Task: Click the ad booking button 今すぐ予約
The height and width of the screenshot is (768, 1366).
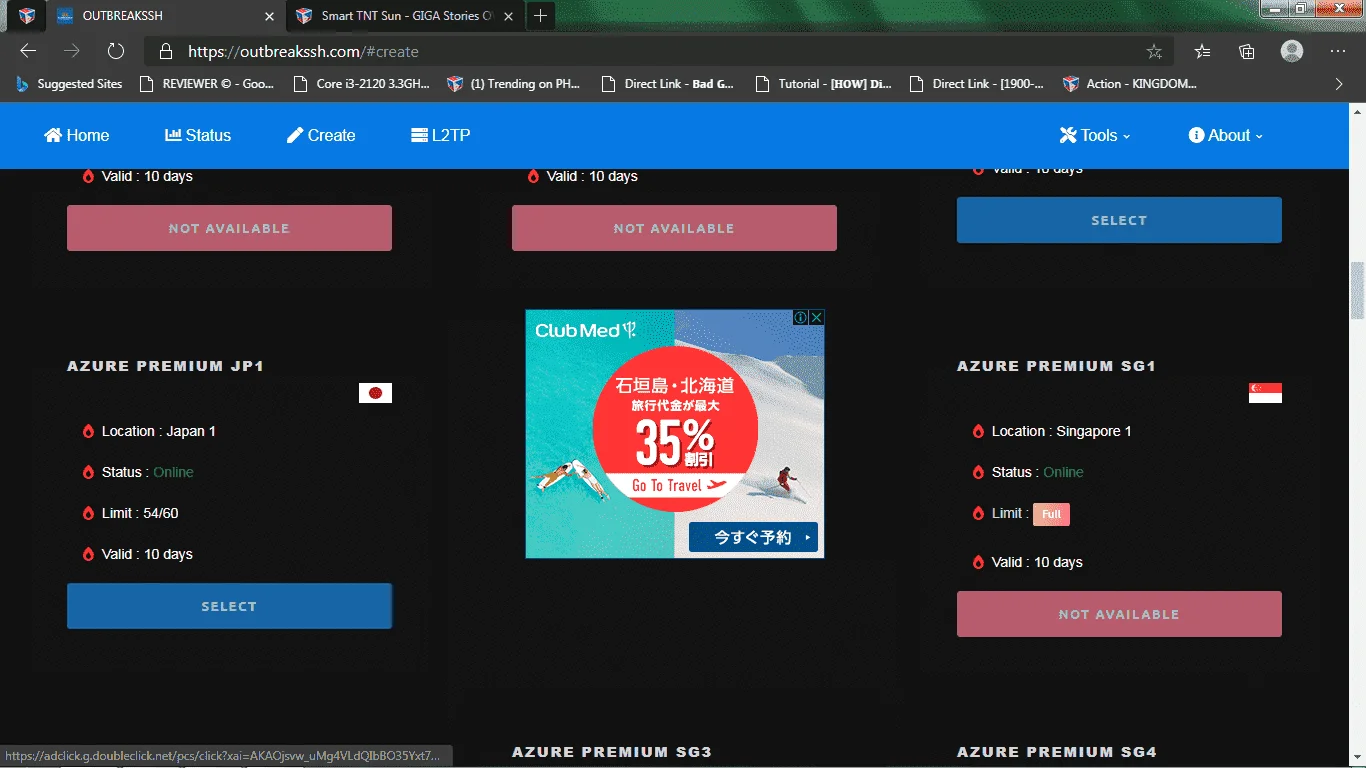Action: click(x=753, y=537)
